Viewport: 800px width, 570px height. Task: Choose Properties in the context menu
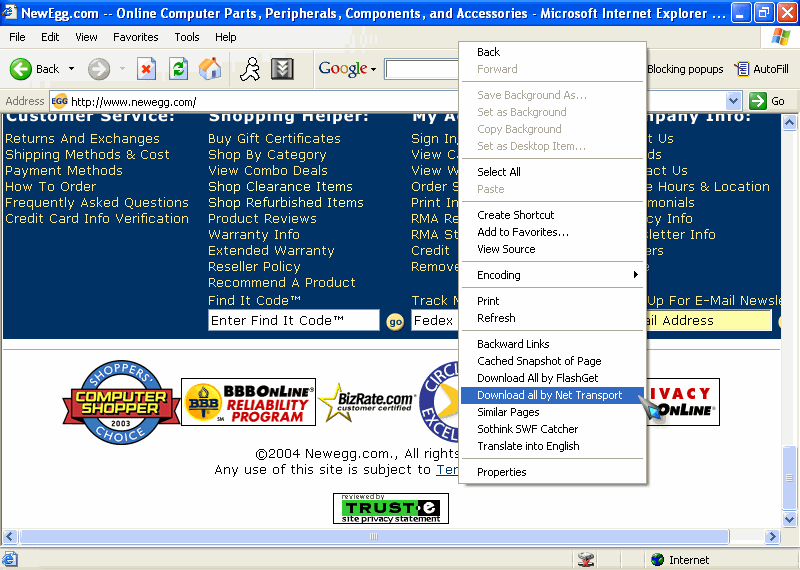[554, 472]
